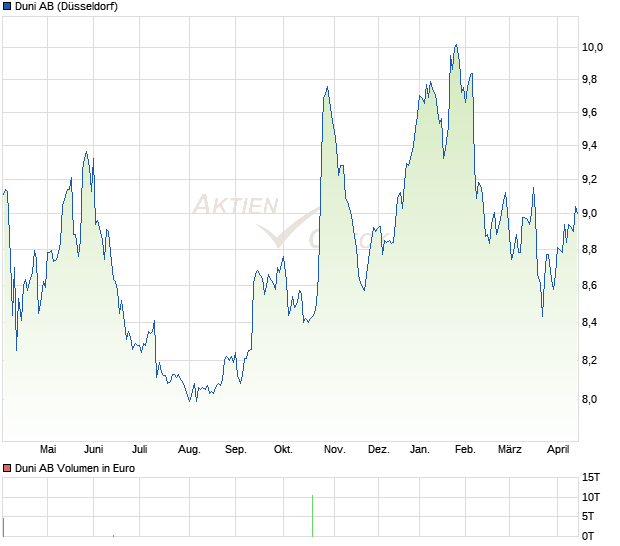Viewport: 620px width, 546px height.
Task: Click the 0T volume axis value
Action: 588,536
